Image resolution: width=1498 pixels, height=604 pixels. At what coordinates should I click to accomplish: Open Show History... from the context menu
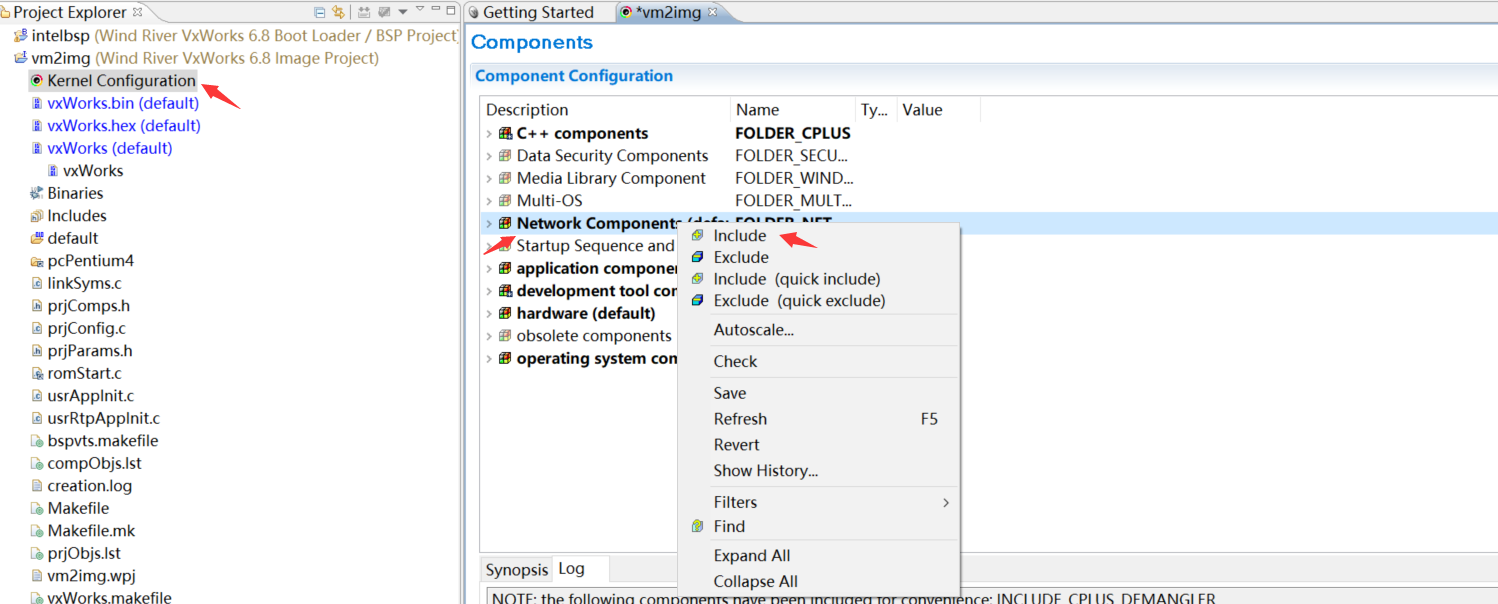pyautogui.click(x=819, y=470)
